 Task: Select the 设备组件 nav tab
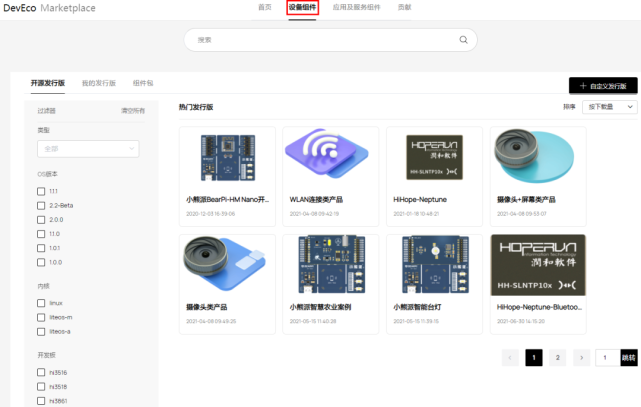(x=303, y=7)
